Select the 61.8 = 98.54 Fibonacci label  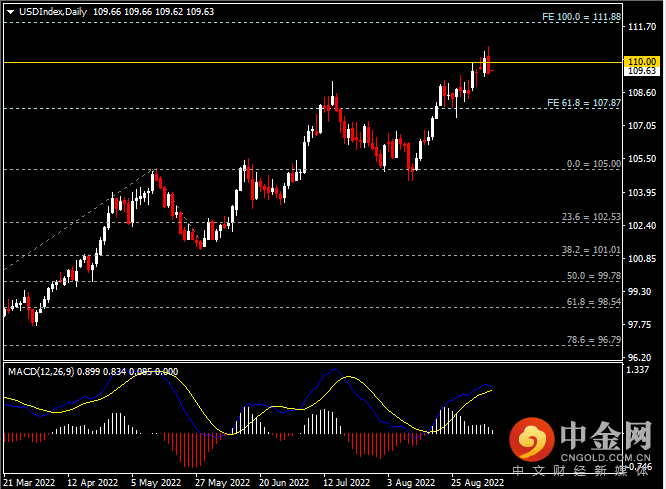[593, 302]
